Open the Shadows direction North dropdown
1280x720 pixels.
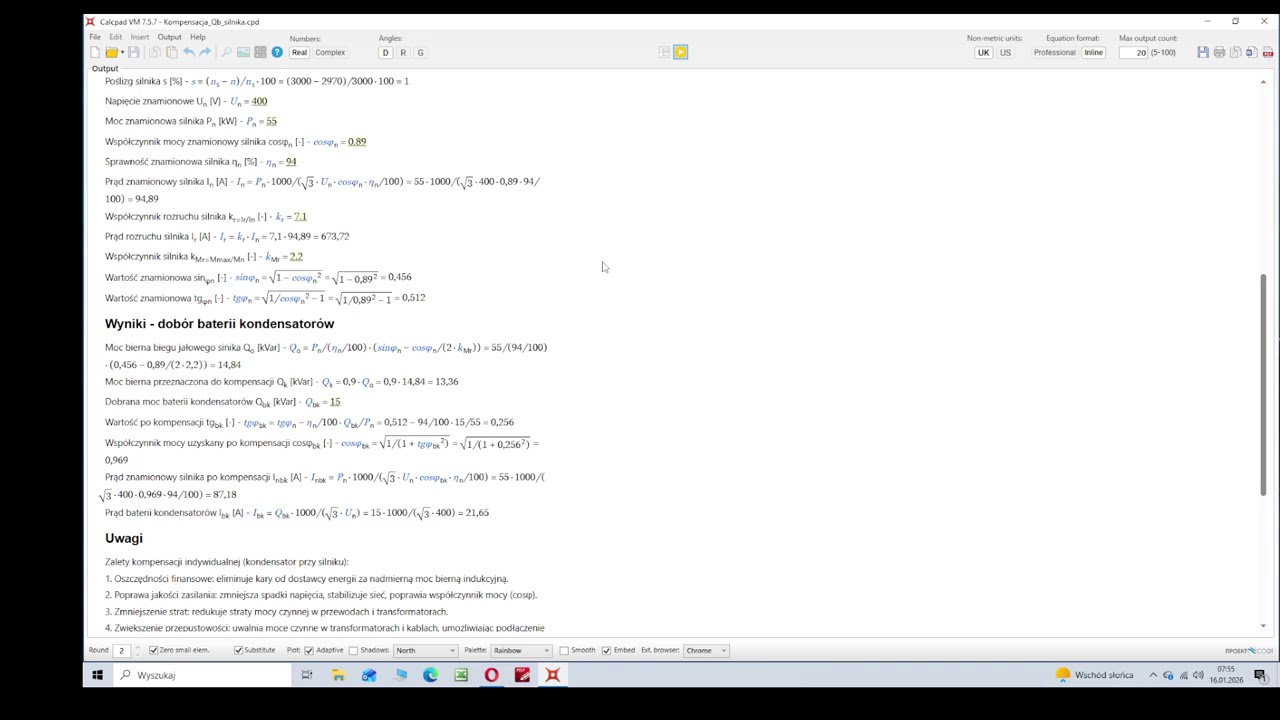[425, 650]
